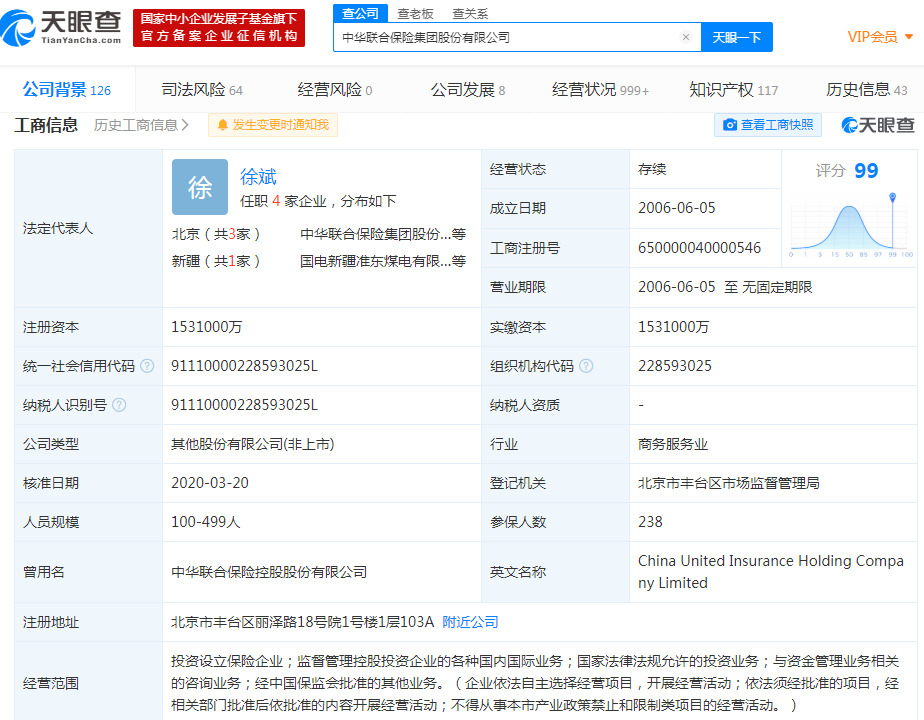Screen dimensions: 924x720
Task: Open the 历史信息 43 tab
Action: coord(866,90)
